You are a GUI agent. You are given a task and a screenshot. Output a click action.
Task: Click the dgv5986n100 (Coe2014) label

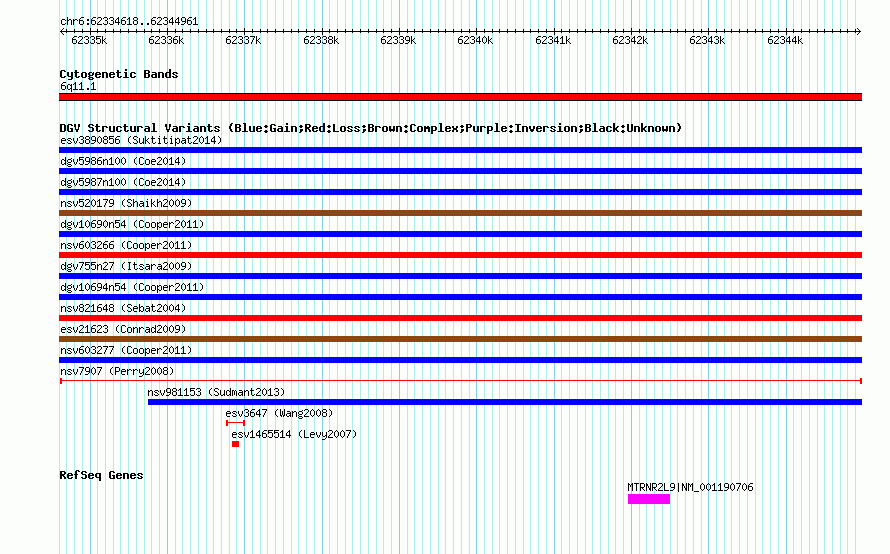tap(123, 161)
